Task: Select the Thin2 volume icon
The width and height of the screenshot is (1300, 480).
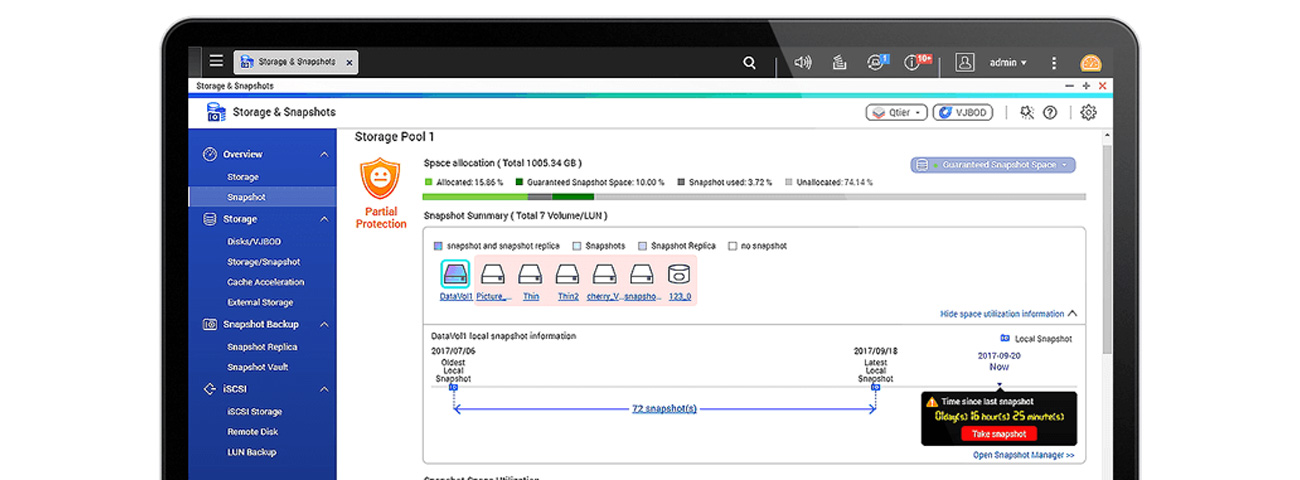Action: pyautogui.click(x=567, y=274)
